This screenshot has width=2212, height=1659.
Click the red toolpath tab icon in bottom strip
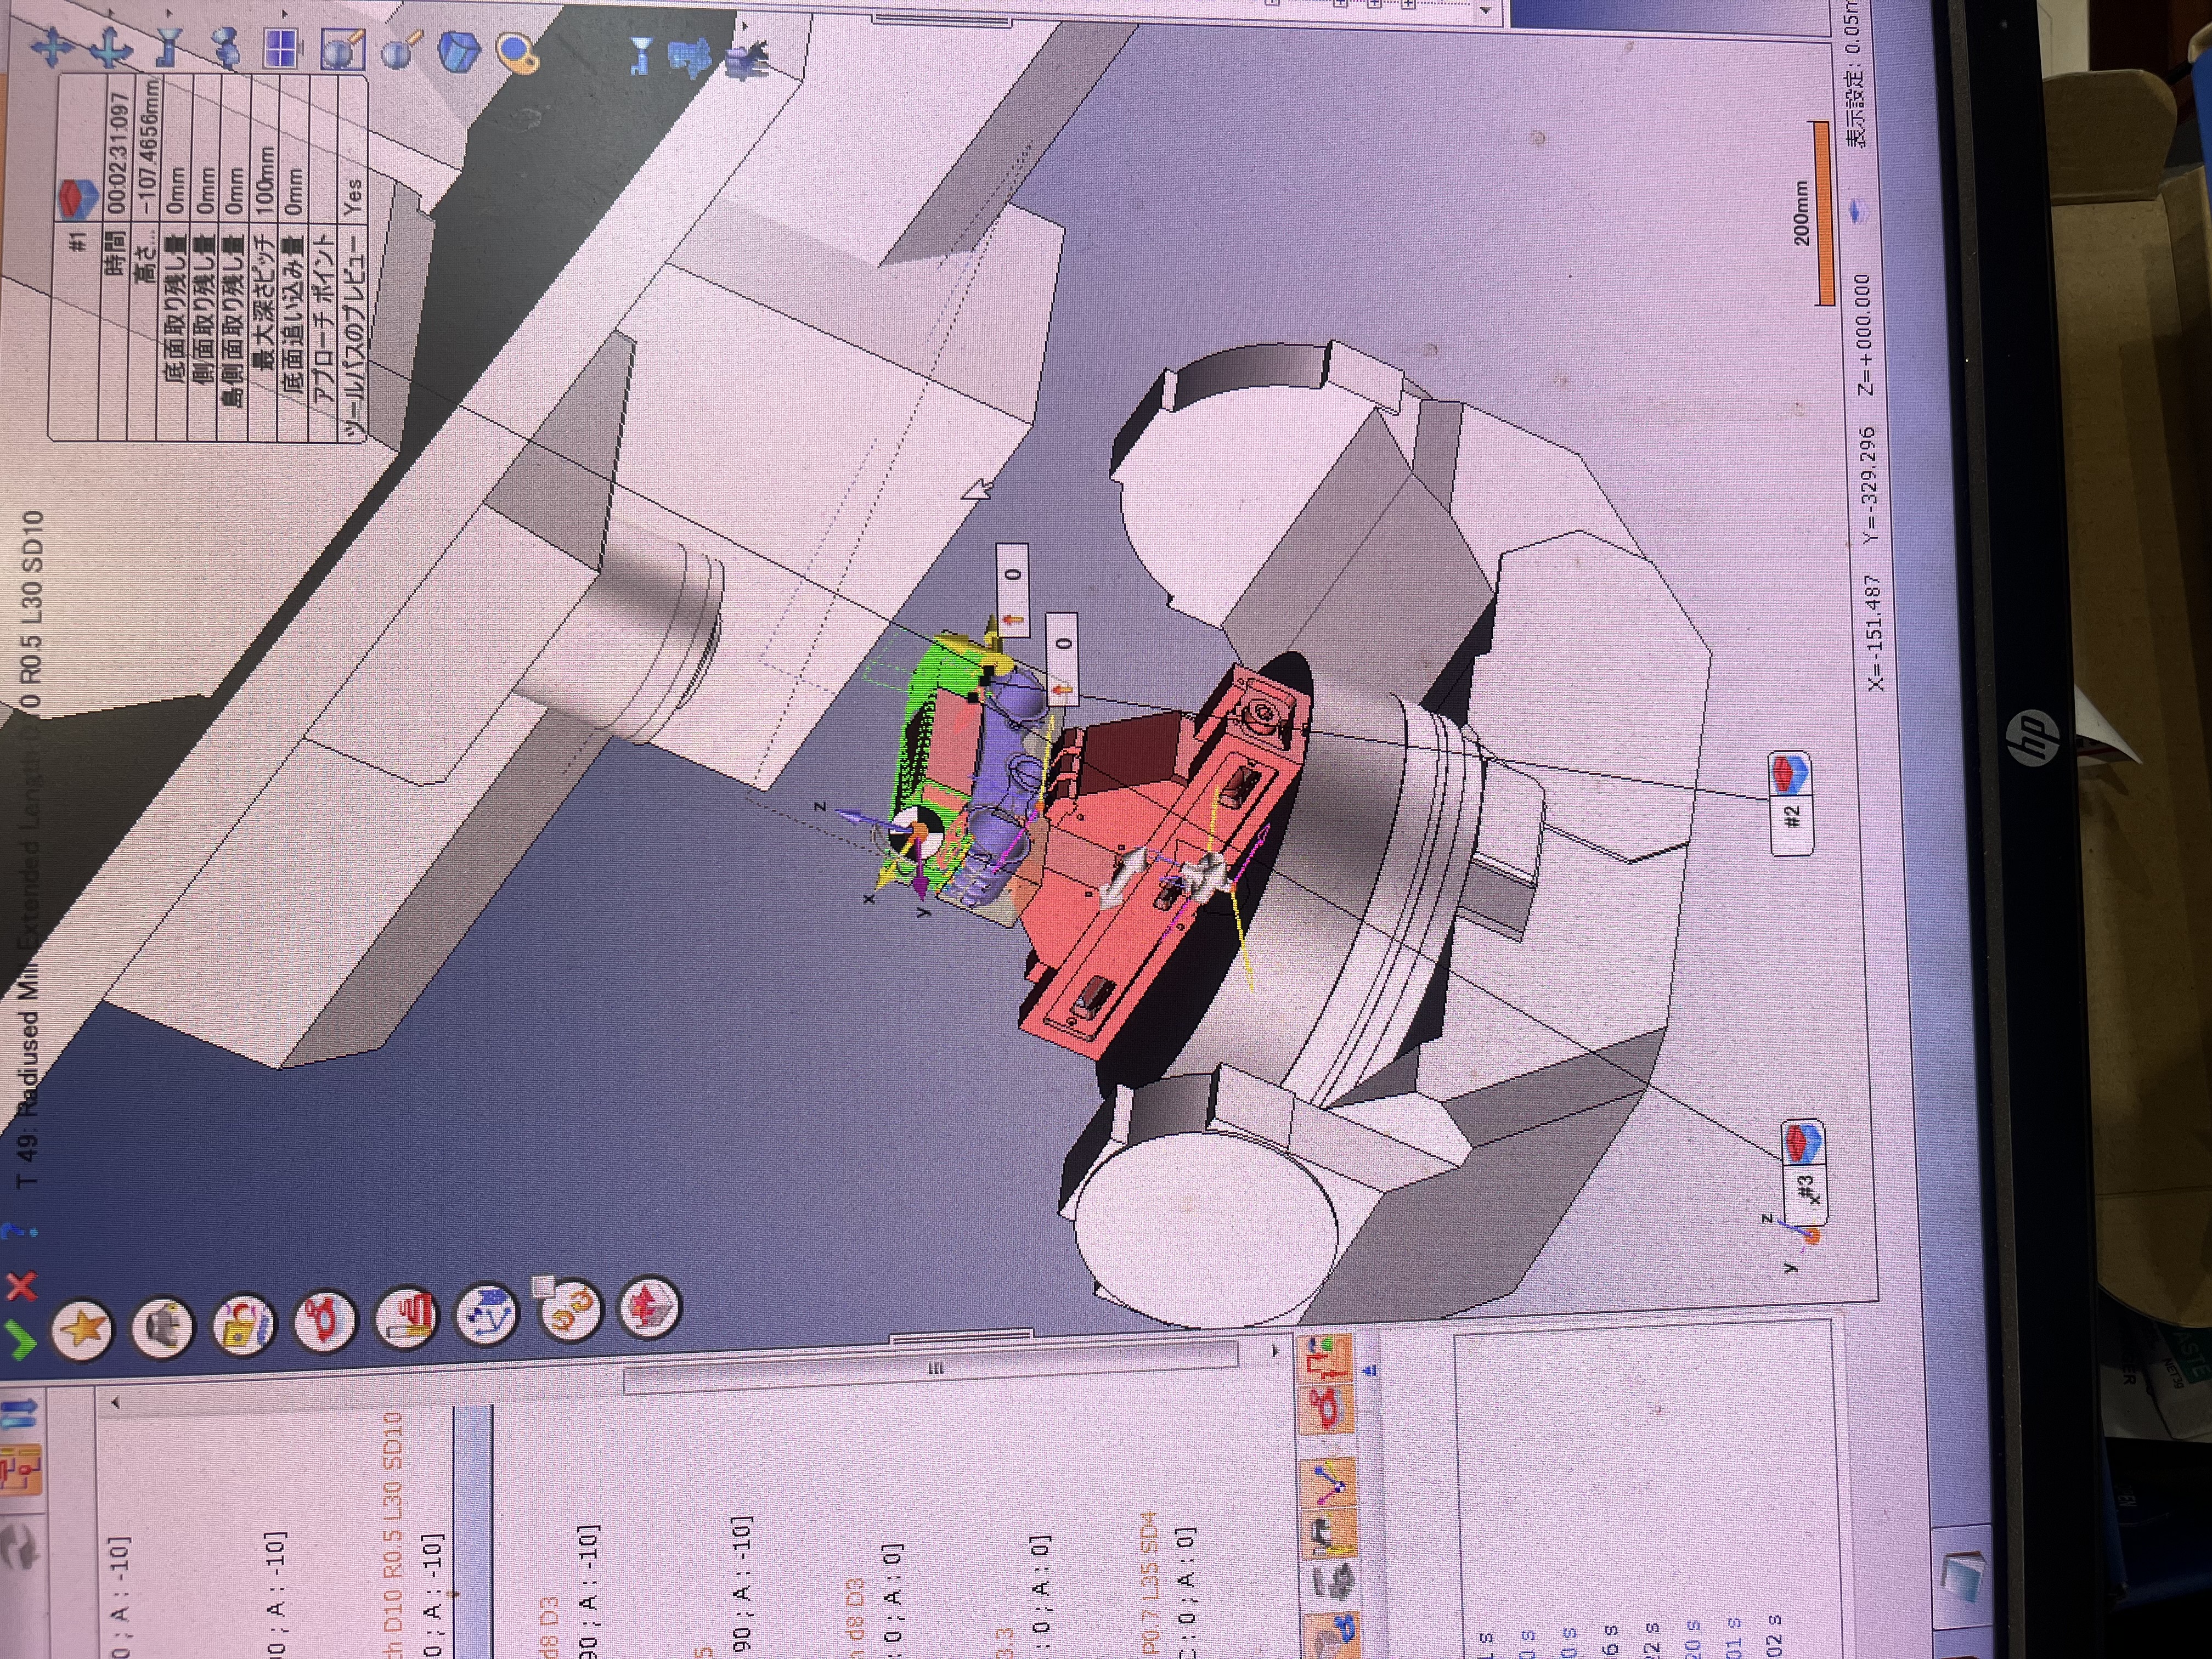(x=1328, y=1411)
